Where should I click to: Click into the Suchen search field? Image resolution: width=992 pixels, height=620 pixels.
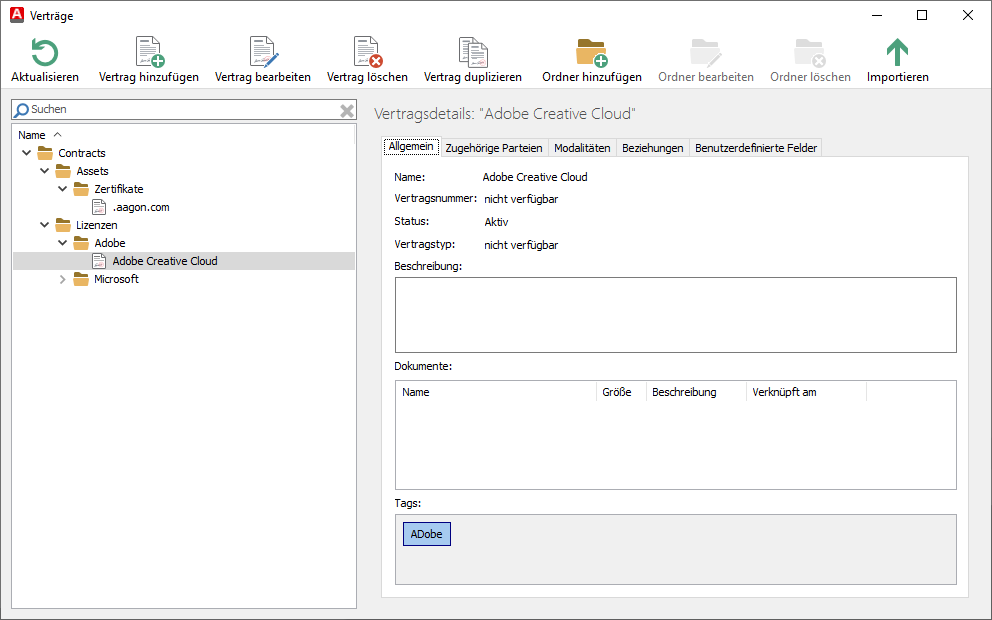[x=180, y=110]
